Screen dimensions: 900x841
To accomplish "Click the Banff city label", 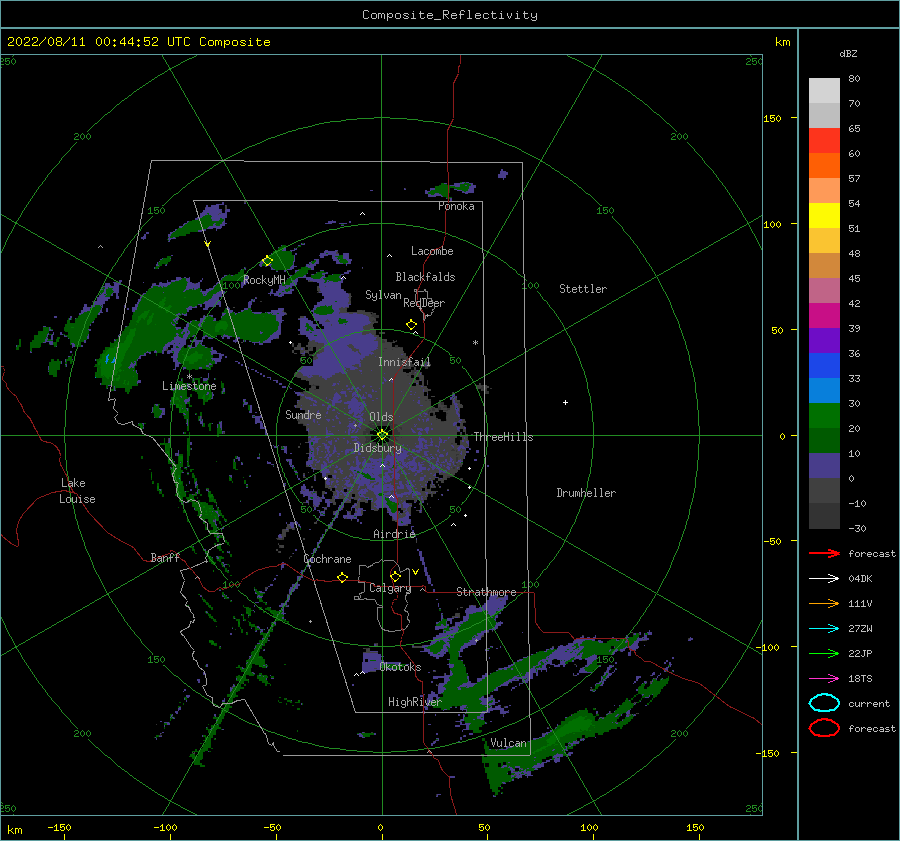I will click(x=165, y=557).
